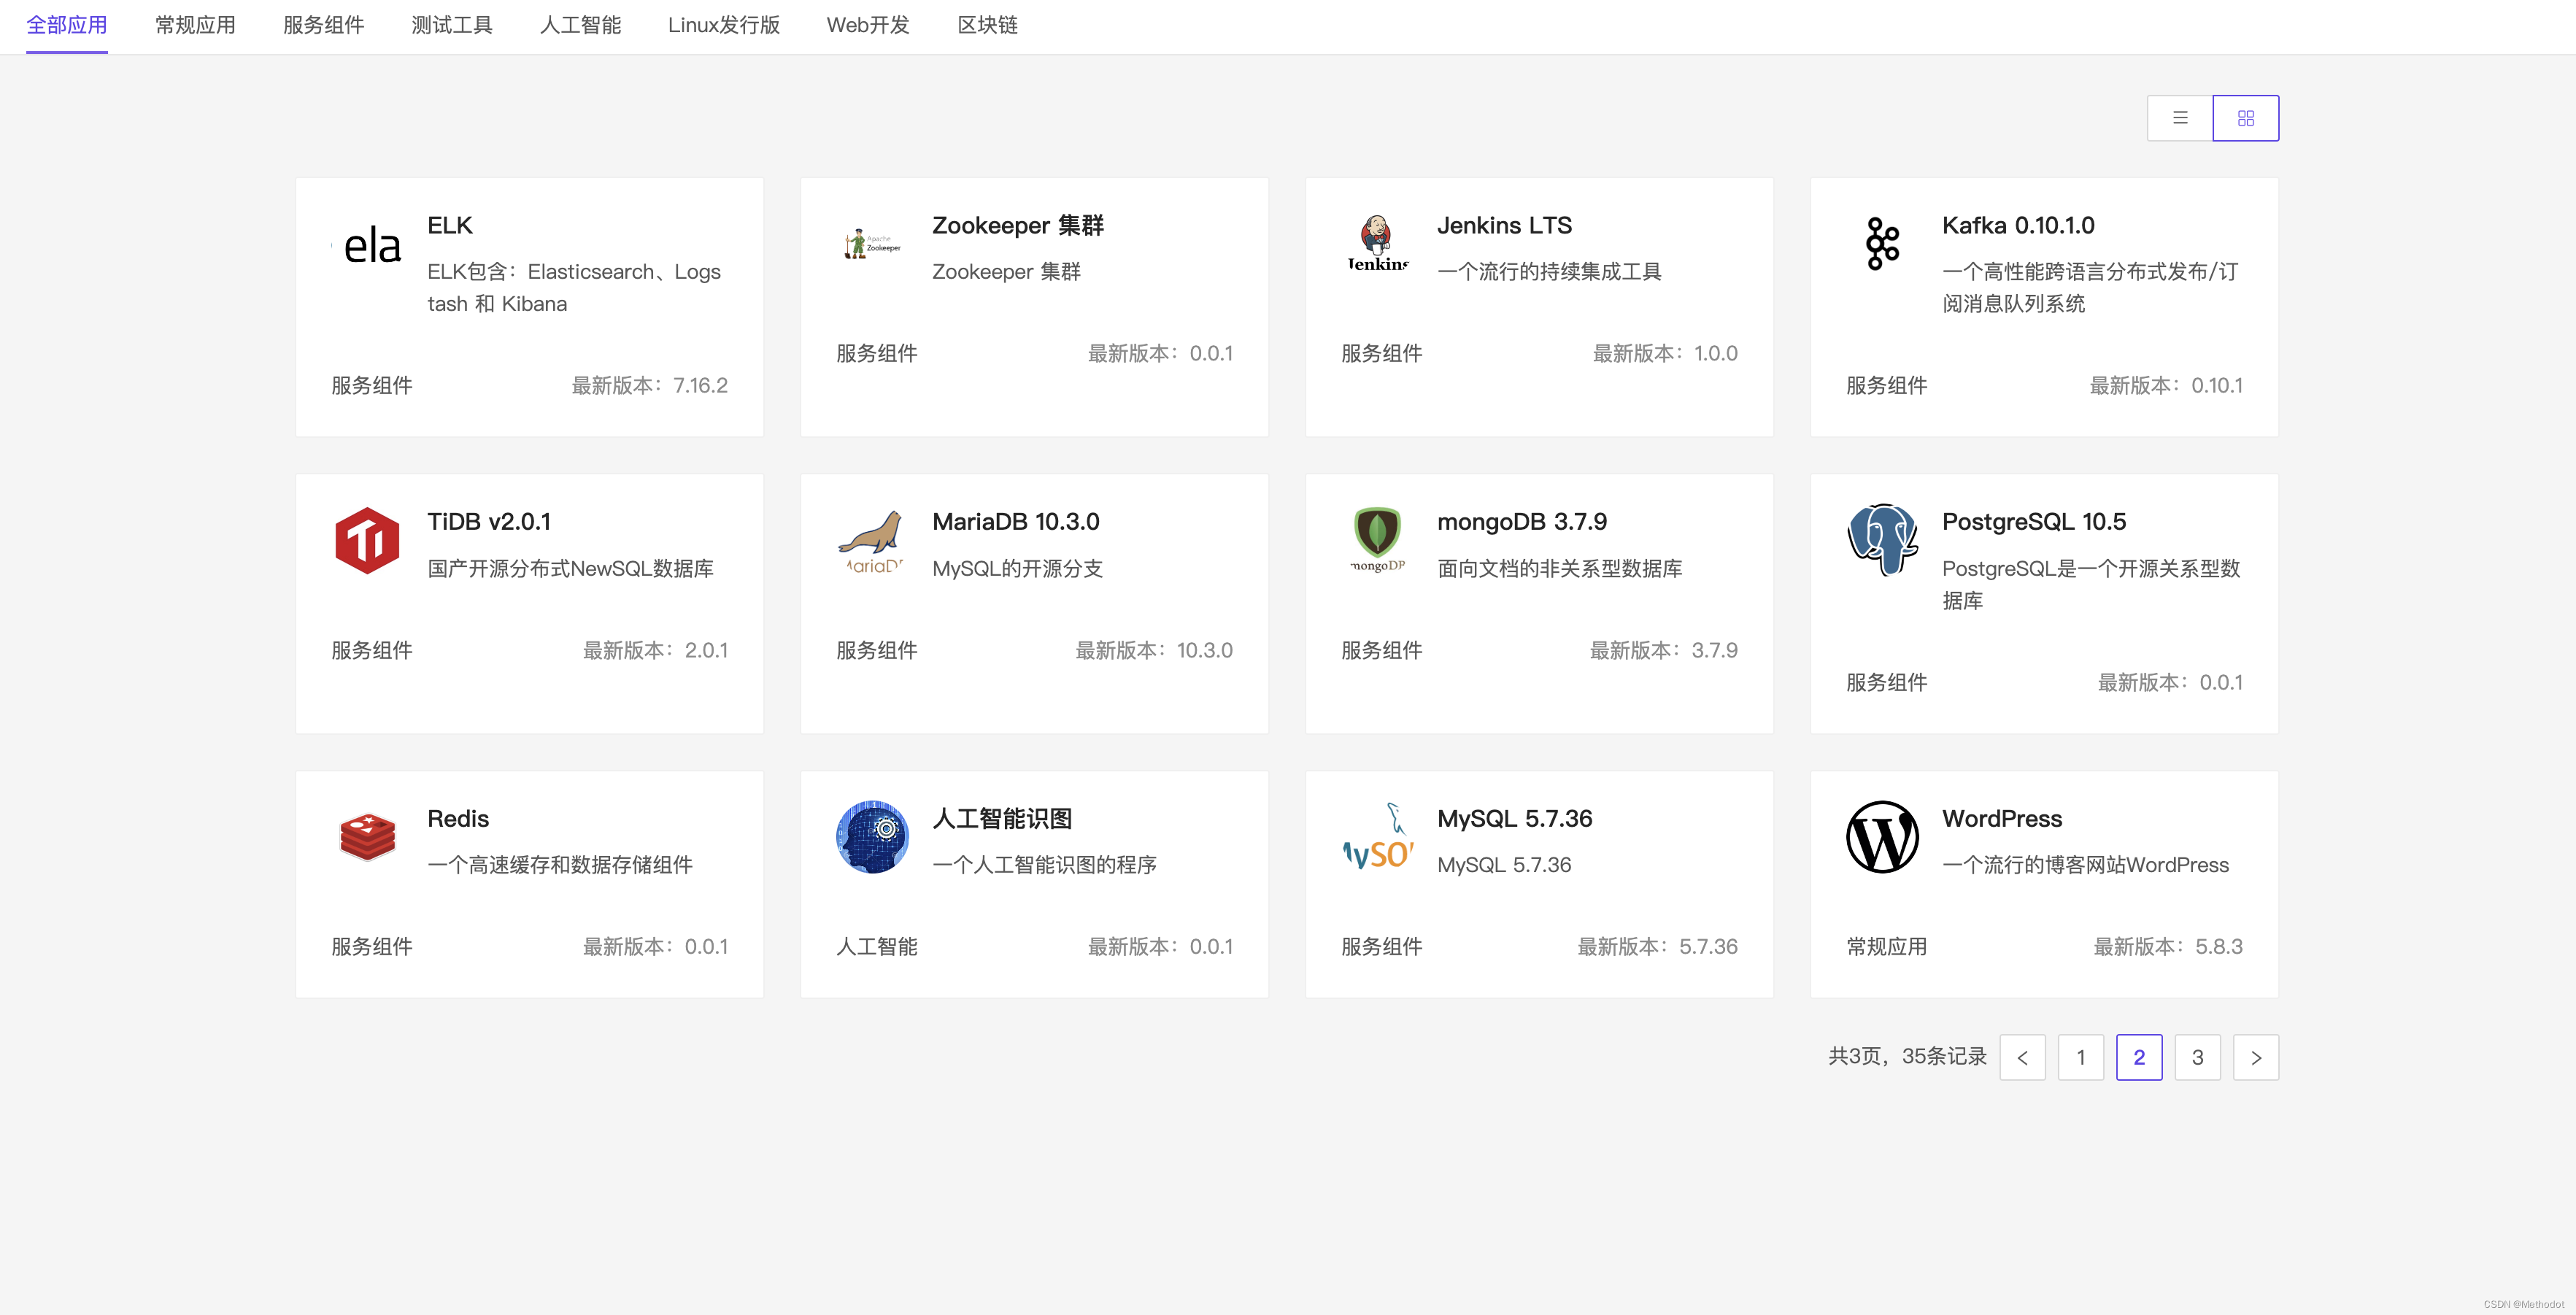This screenshot has height=1315, width=2576.
Task: Open the MariaDB 10.3.0 app title
Action: pos(1016,521)
